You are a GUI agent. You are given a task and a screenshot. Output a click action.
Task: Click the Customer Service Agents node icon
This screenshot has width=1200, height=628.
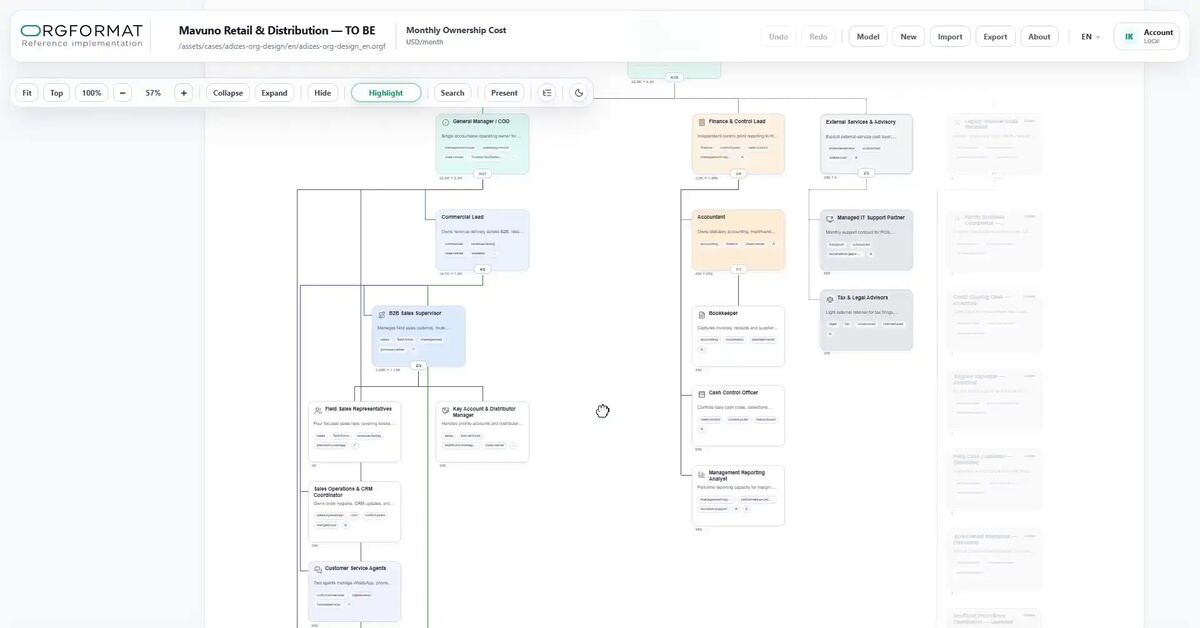point(318,569)
